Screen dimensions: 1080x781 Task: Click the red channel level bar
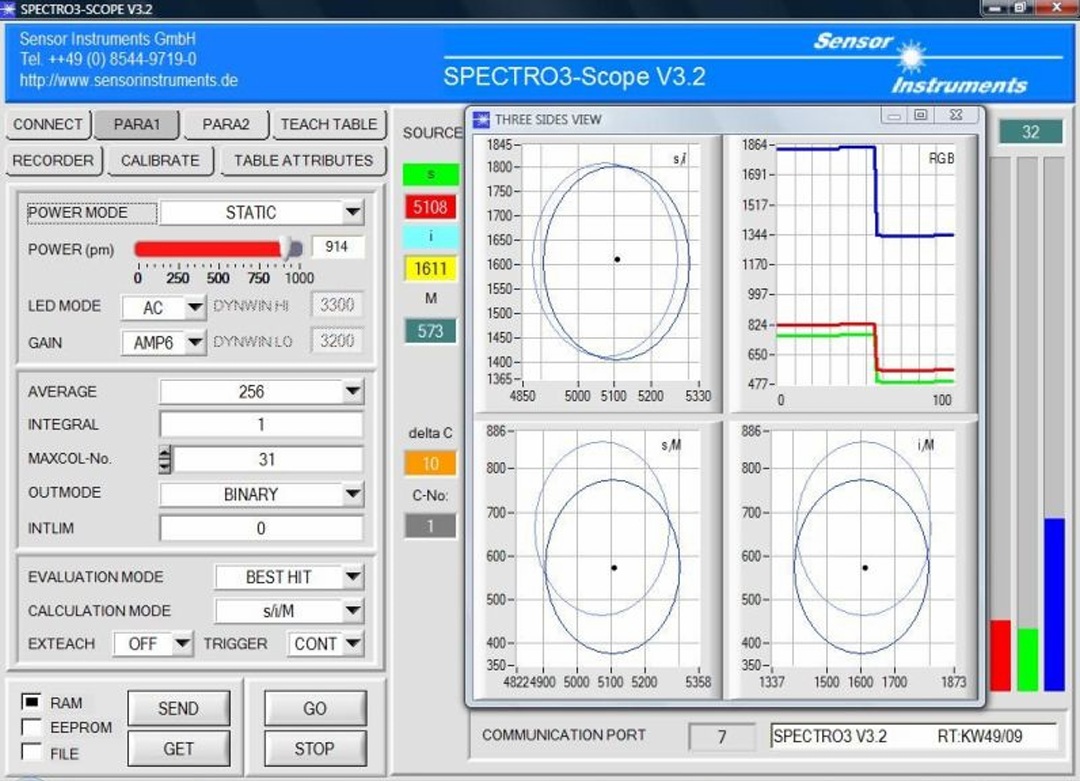point(1000,655)
